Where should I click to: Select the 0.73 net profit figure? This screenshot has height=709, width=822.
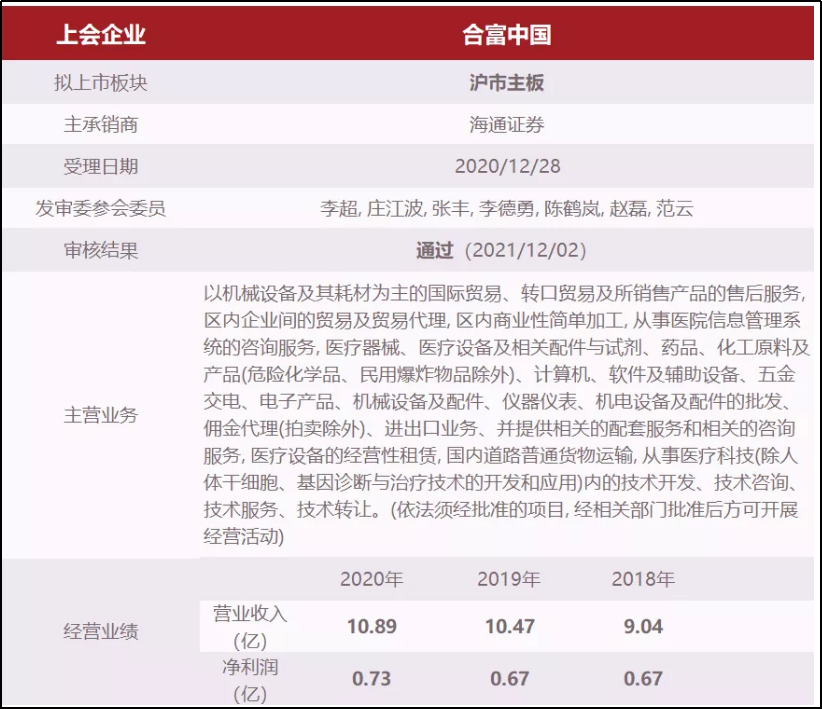pos(372,678)
